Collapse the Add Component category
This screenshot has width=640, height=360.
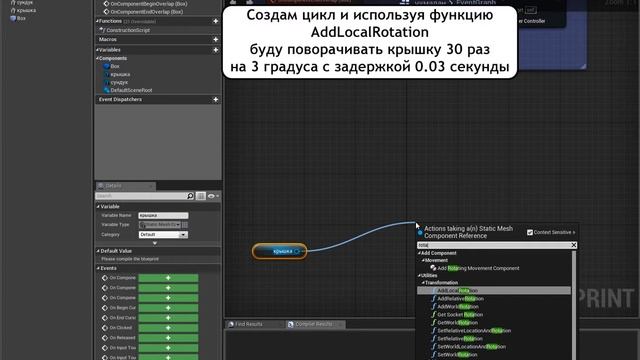[x=419, y=253]
